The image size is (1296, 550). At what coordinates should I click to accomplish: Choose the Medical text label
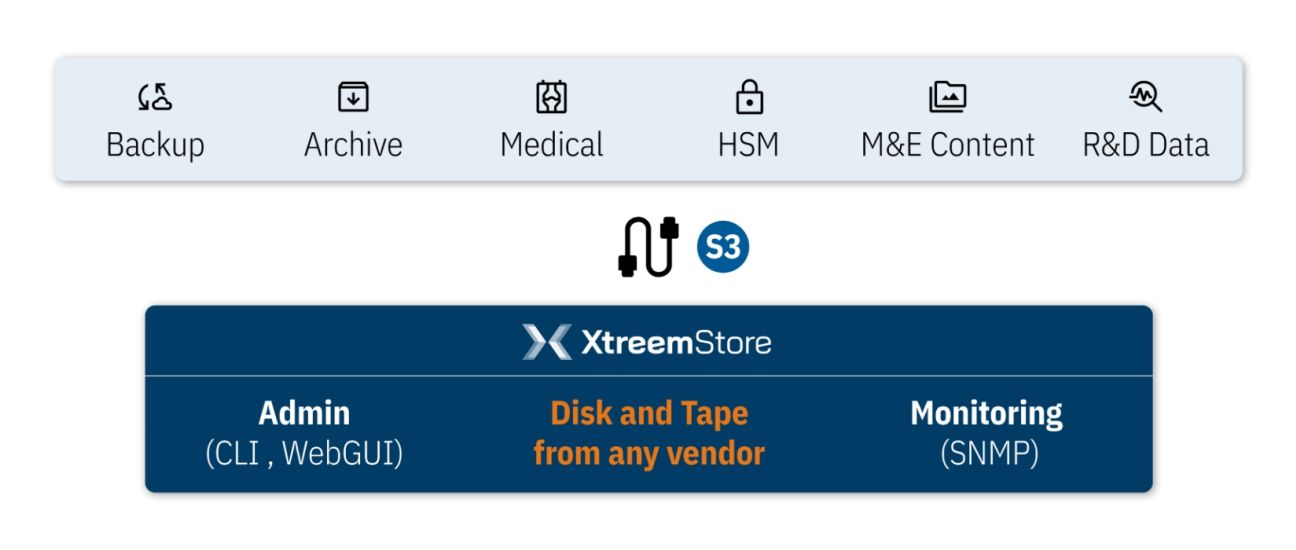click(x=552, y=145)
